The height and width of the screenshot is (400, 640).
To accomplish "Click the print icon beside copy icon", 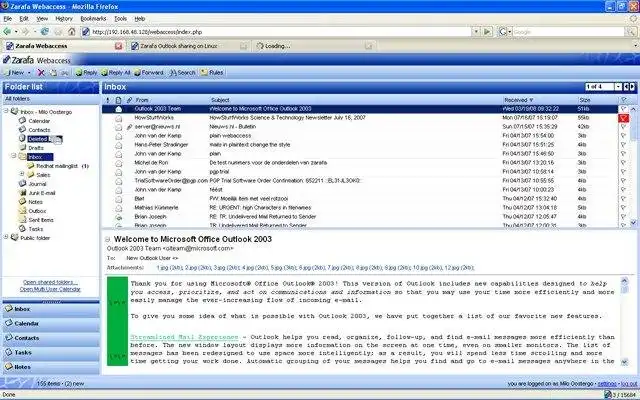I will pyautogui.click(x=65, y=73).
